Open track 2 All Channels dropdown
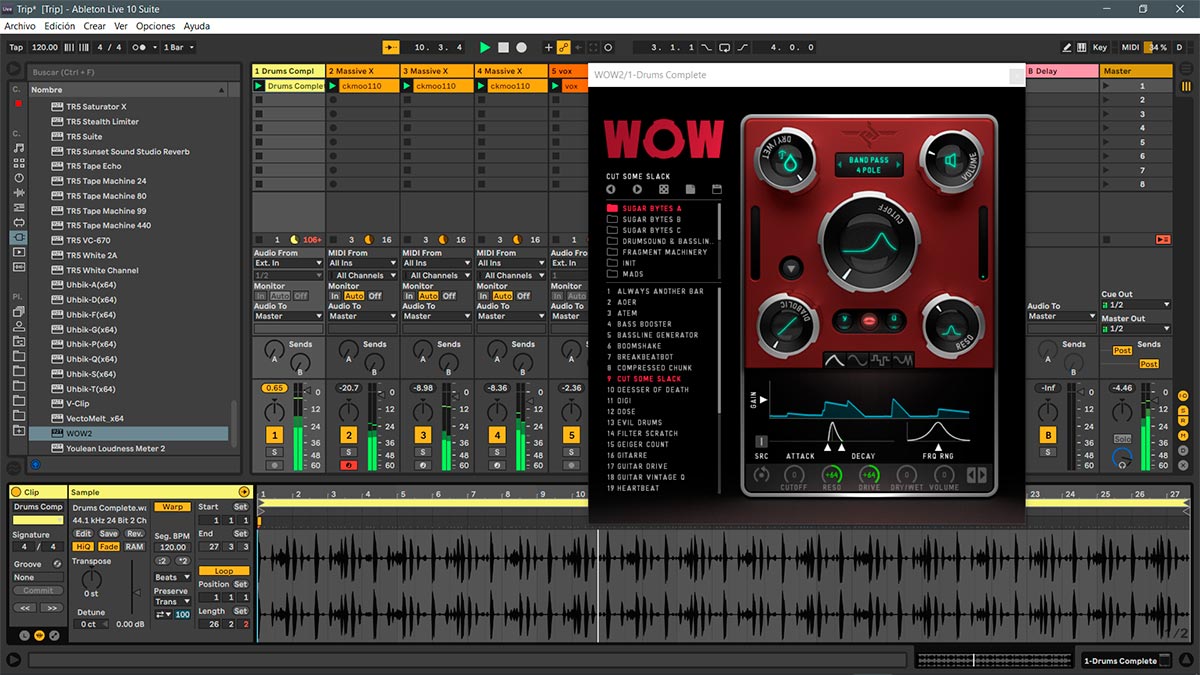 click(362, 275)
